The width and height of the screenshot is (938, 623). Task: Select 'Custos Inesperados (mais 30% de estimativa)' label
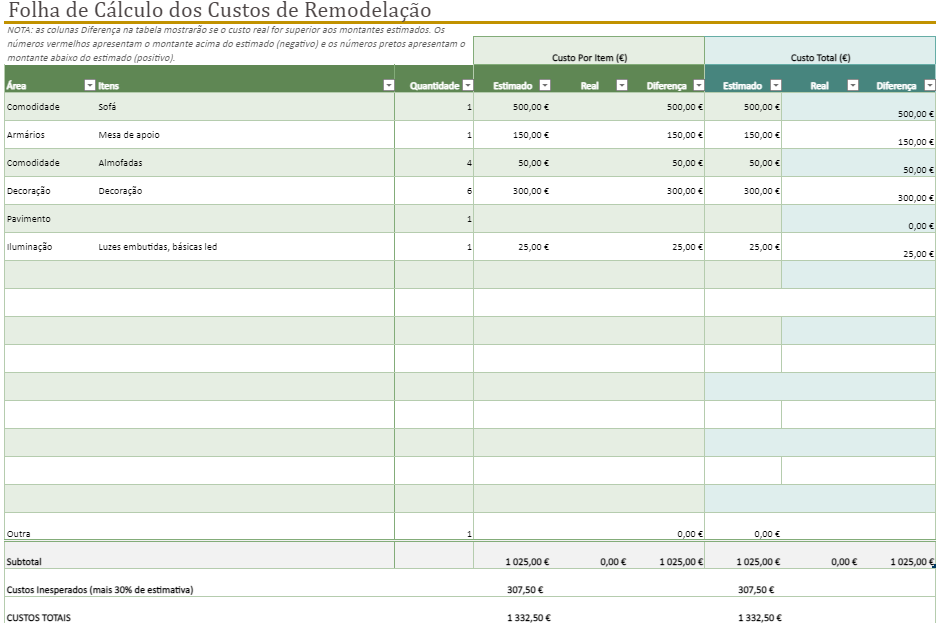click(100, 589)
